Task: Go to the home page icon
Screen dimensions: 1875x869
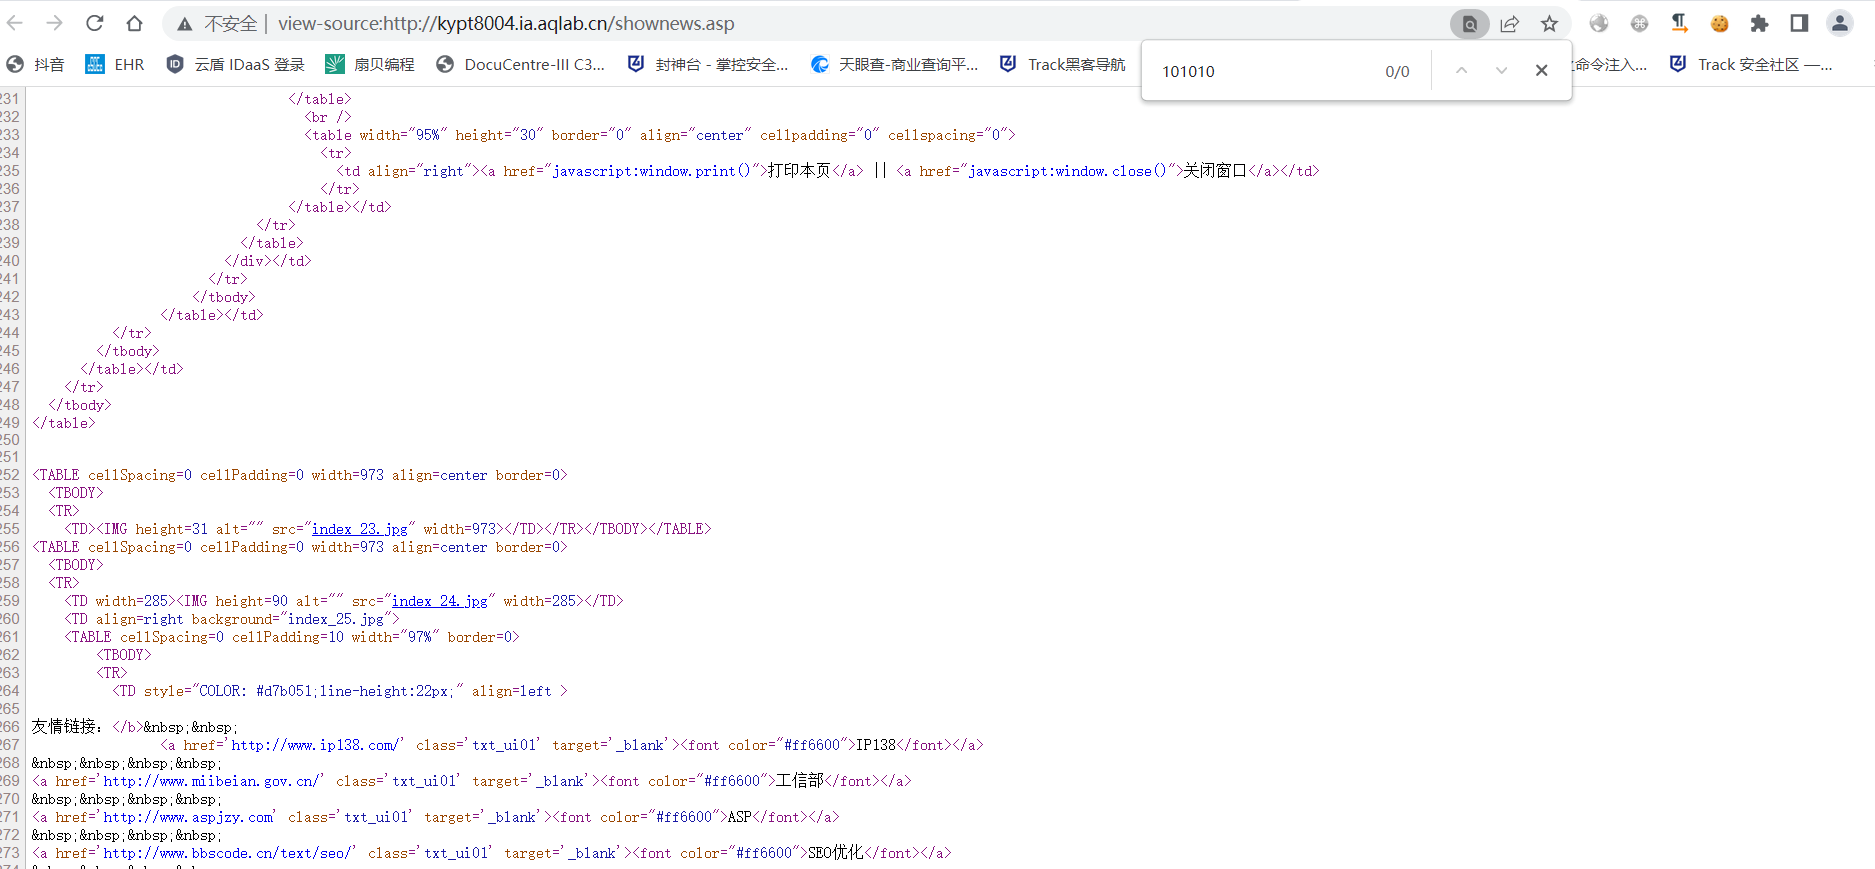Action: tap(135, 23)
